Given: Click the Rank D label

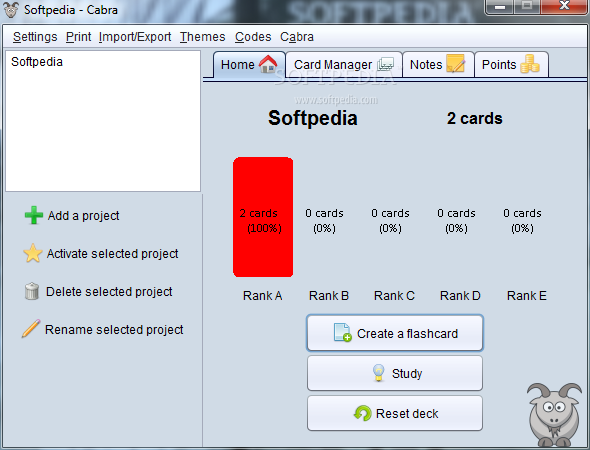Looking at the screenshot, I should [460, 296].
